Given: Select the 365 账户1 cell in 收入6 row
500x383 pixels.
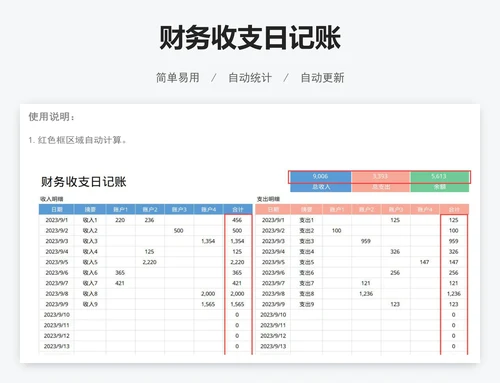Looking at the screenshot, I should tap(120, 273).
